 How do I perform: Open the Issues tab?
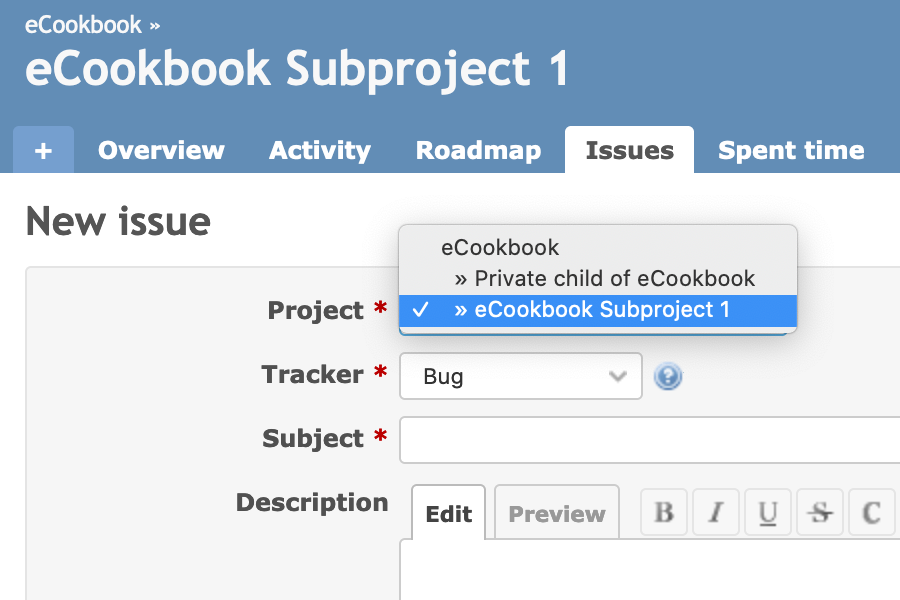[x=630, y=150]
